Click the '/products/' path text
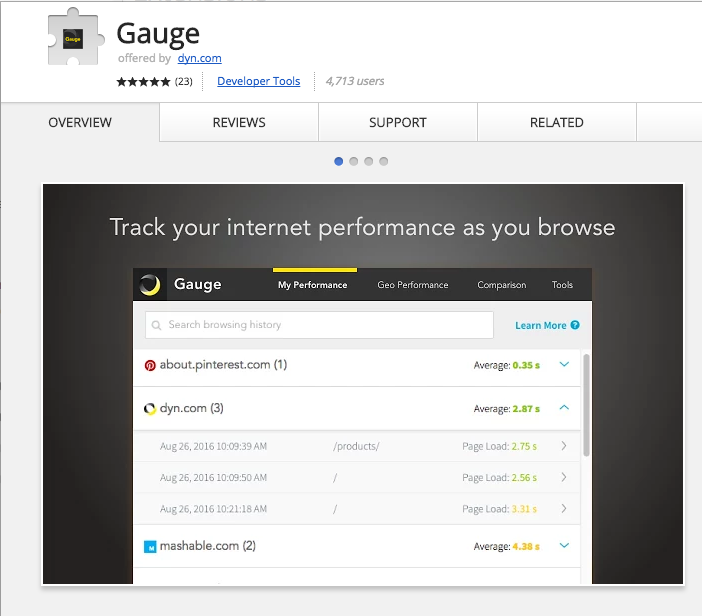The height and width of the screenshot is (616, 702). (356, 446)
